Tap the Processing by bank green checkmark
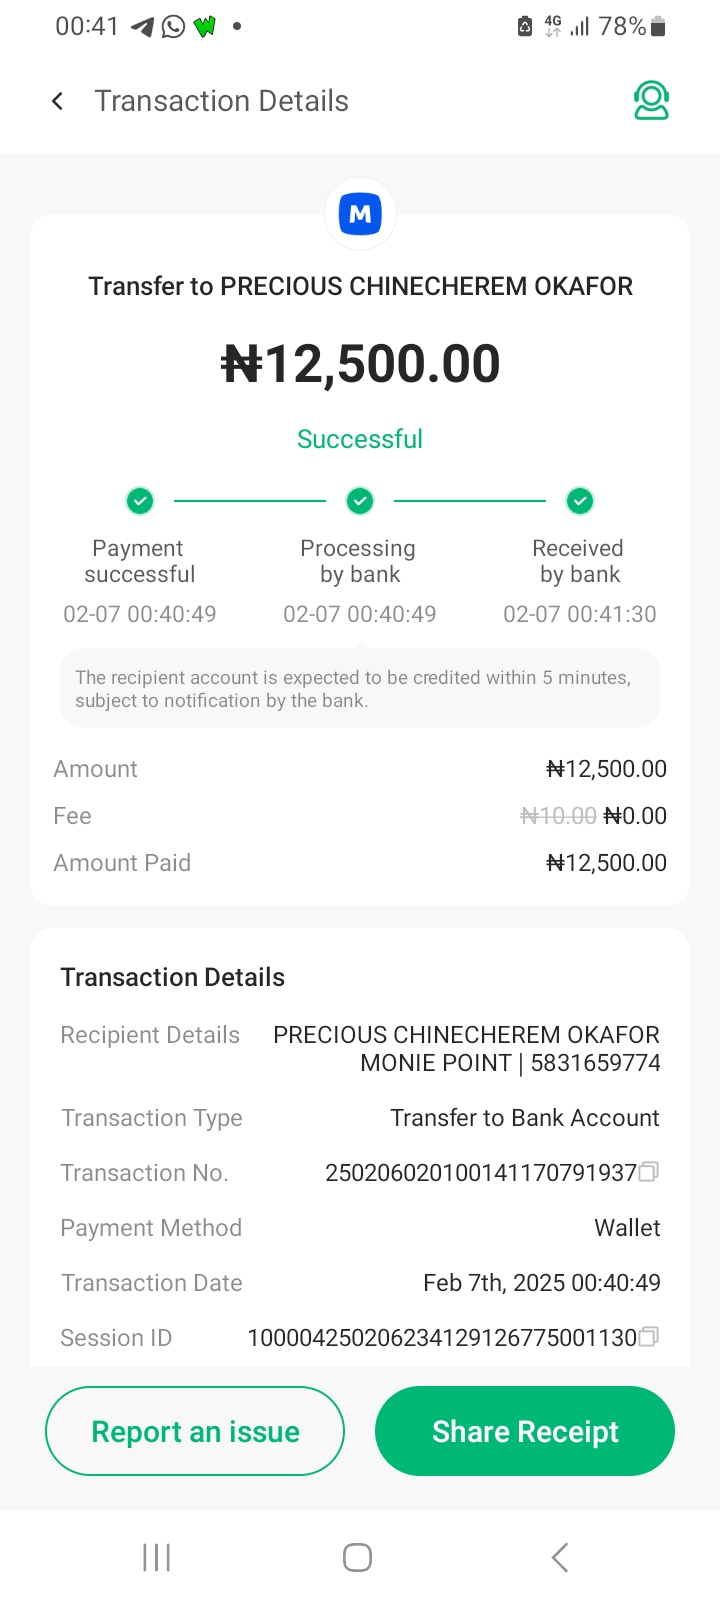 (360, 500)
